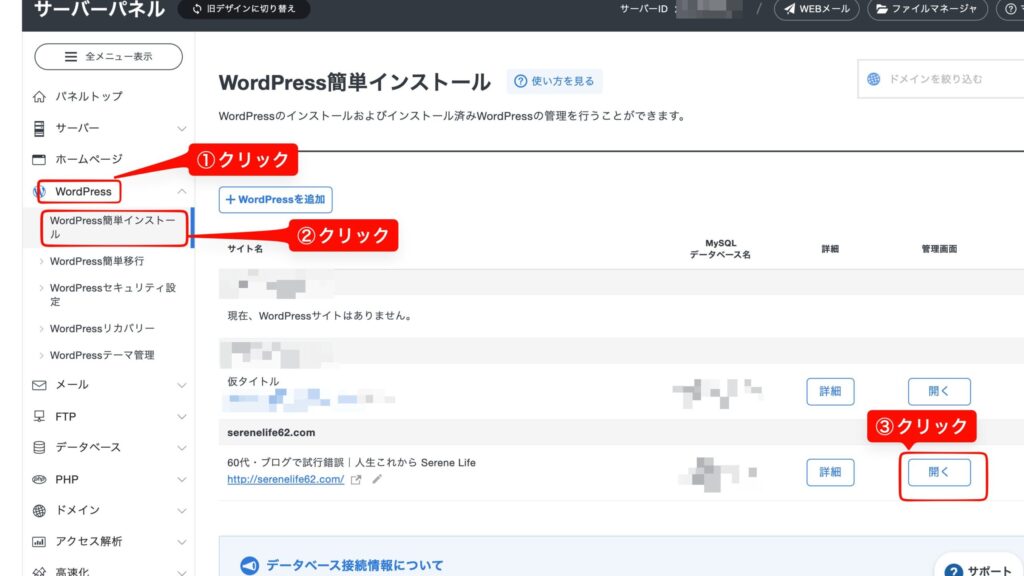Viewport: 1024px width, 576px height.
Task: Click データベース接続情報について heading
Action: click(x=355, y=566)
